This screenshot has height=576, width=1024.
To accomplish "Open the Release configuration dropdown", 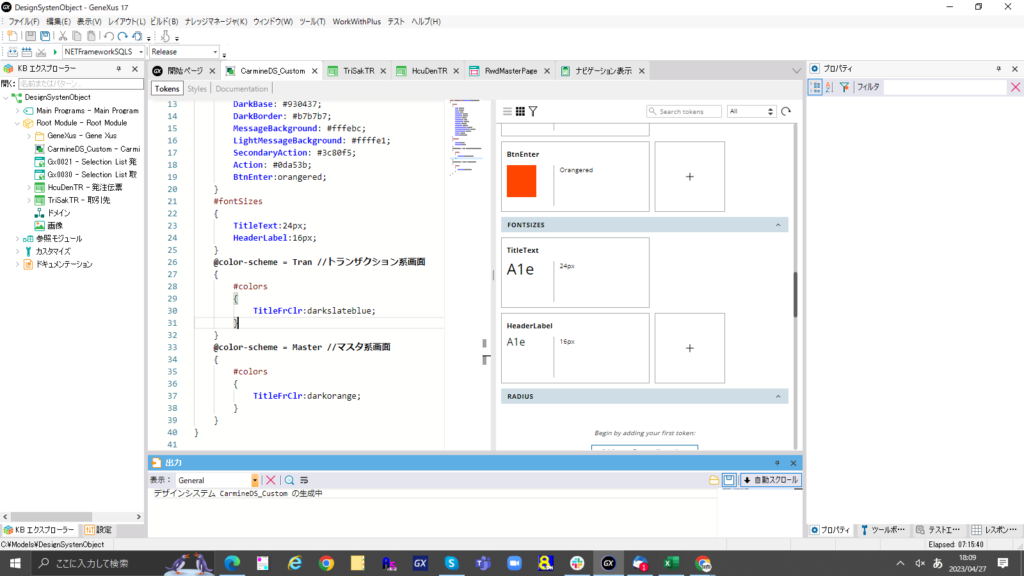I will [x=215, y=52].
